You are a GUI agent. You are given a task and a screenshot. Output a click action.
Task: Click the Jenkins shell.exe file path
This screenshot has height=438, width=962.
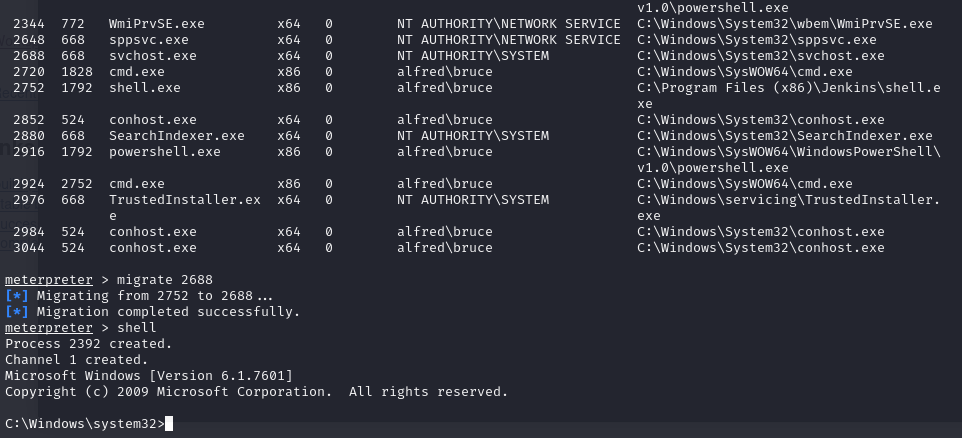[789, 96]
